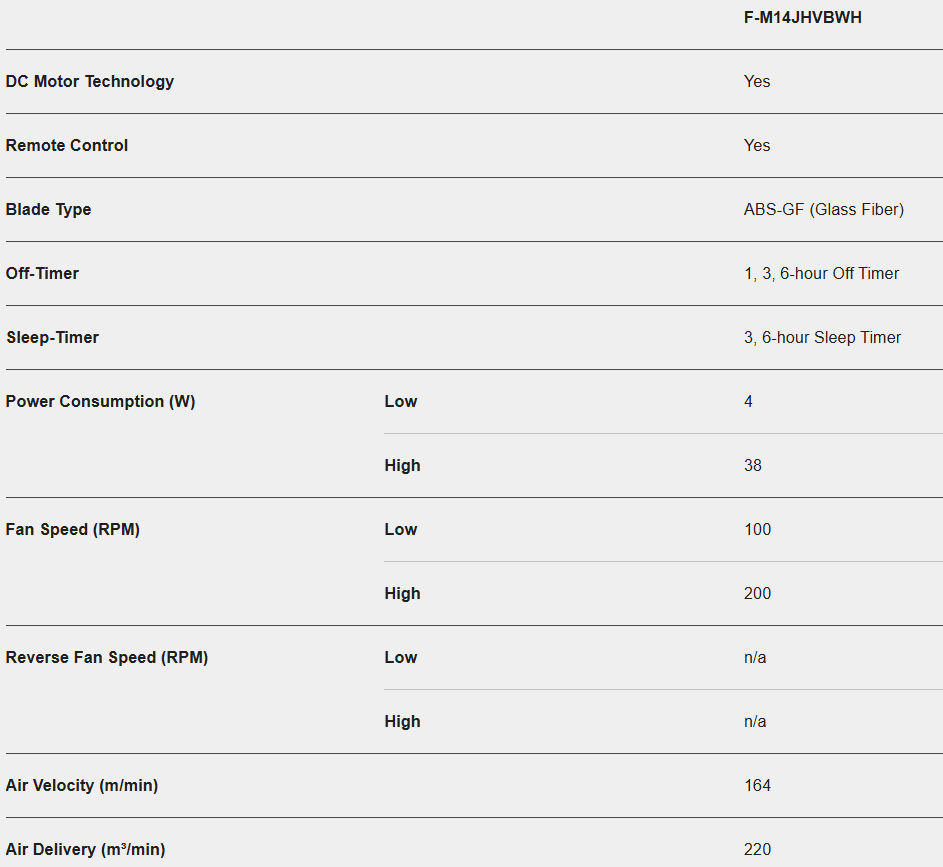943x867 pixels.
Task: Click the Air Delivery value 220
Action: pyautogui.click(x=757, y=849)
